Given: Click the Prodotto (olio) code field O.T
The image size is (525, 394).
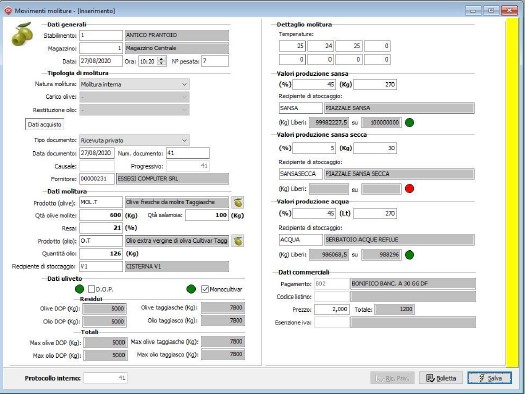Looking at the screenshot, I should (101, 241).
